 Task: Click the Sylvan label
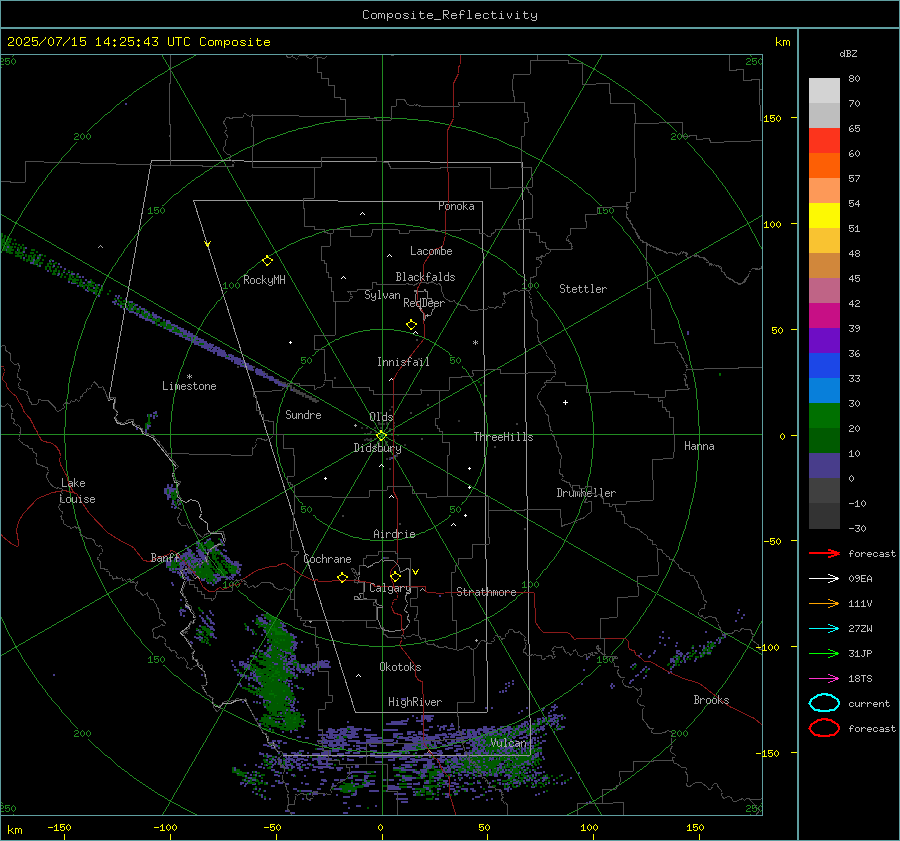coord(382,296)
